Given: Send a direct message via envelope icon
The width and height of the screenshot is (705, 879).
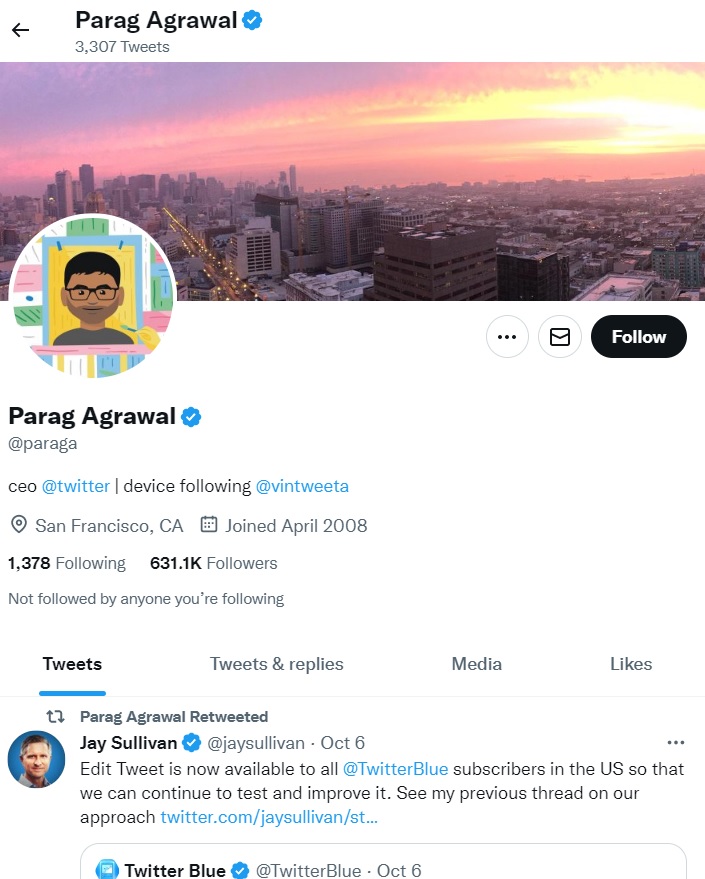Looking at the screenshot, I should 560,336.
